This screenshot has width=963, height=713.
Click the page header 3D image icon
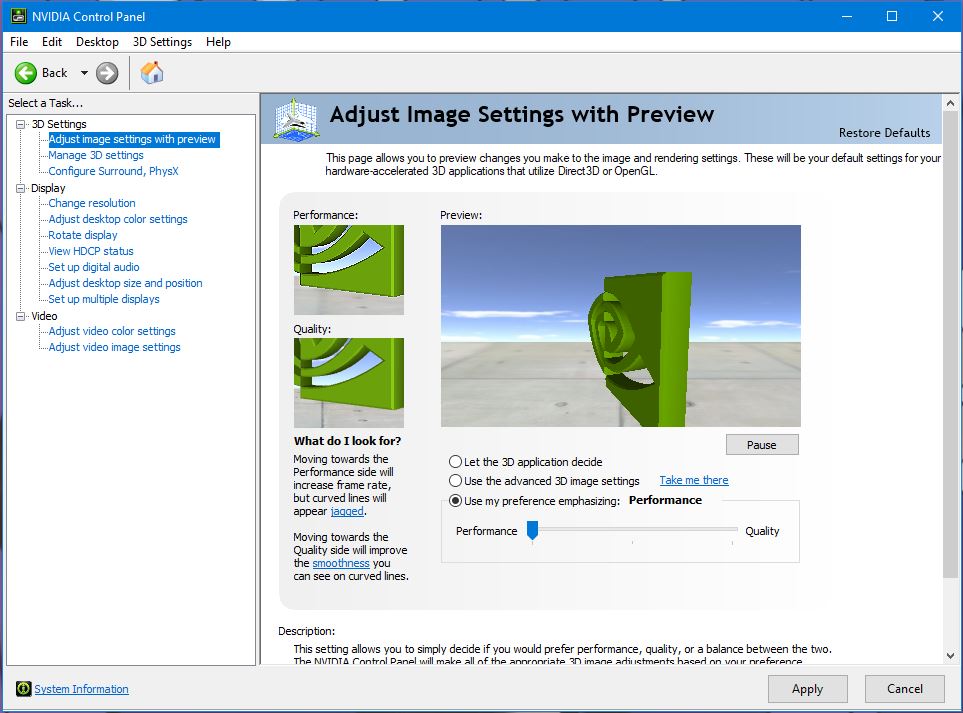click(x=297, y=119)
